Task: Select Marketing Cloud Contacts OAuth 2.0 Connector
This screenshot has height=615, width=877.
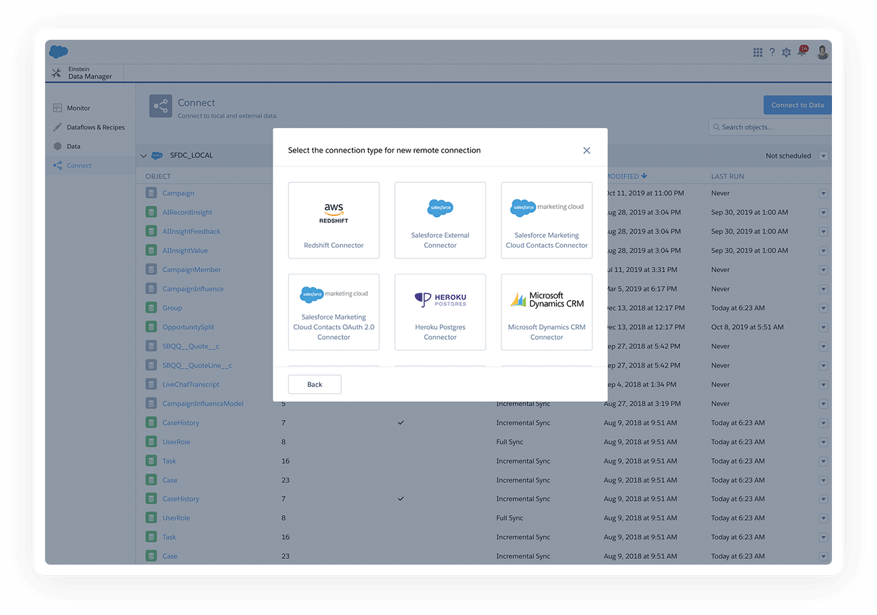Action: coord(334,312)
